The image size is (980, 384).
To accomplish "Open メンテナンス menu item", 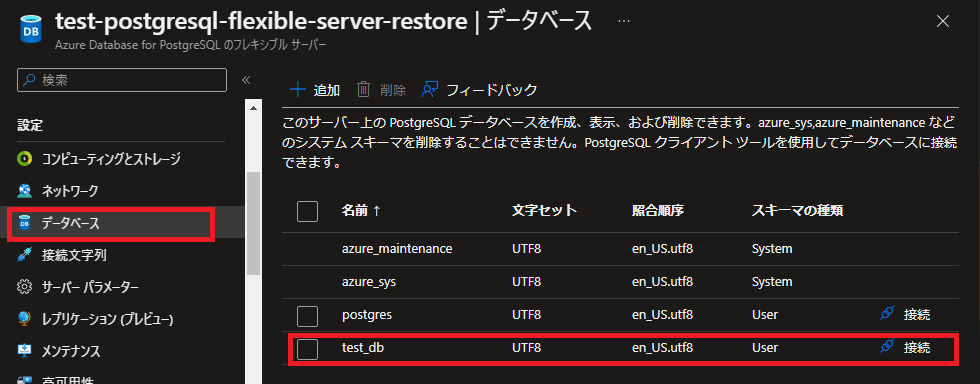I will (71, 351).
